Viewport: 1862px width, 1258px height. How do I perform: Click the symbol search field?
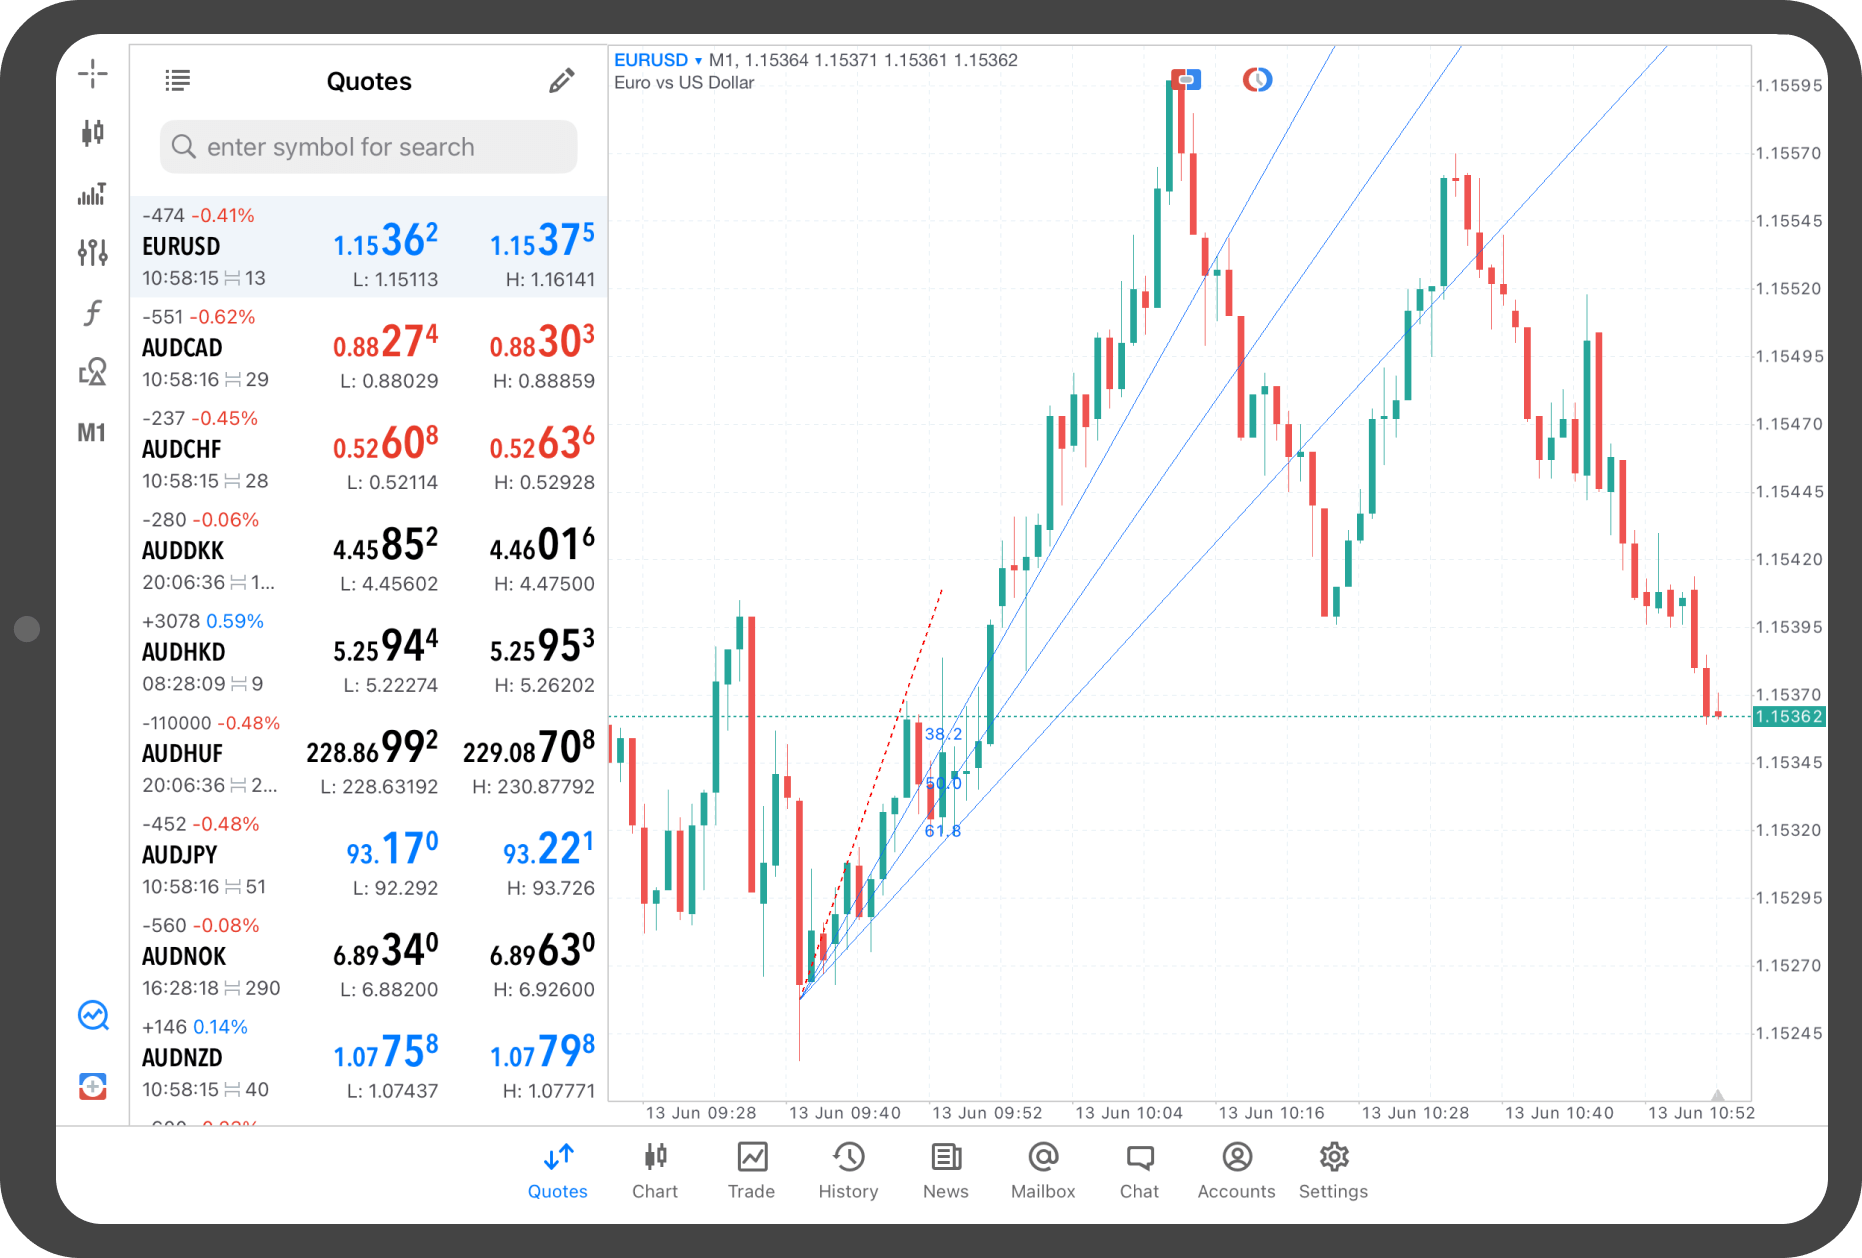[369, 147]
